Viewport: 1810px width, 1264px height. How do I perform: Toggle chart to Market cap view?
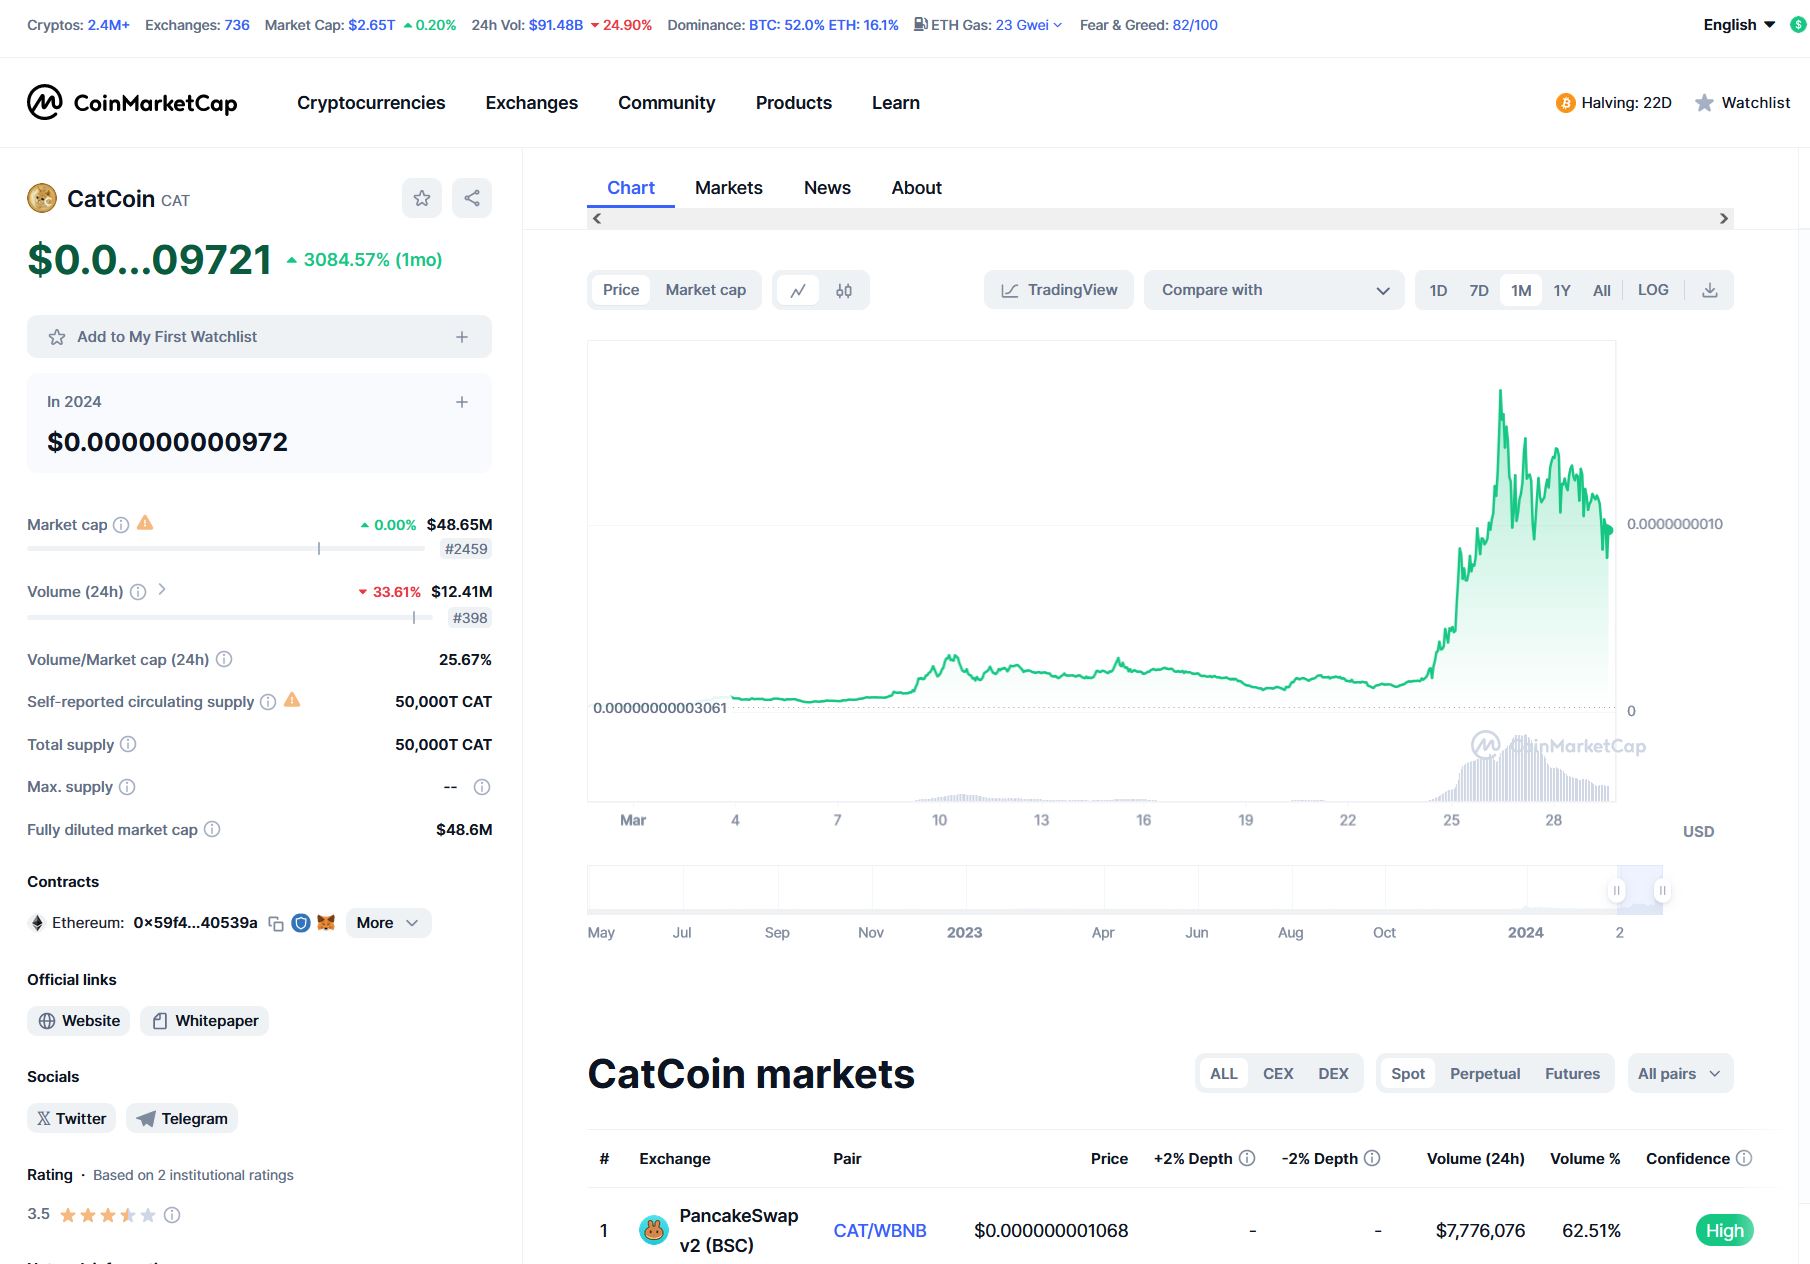pyautogui.click(x=706, y=290)
